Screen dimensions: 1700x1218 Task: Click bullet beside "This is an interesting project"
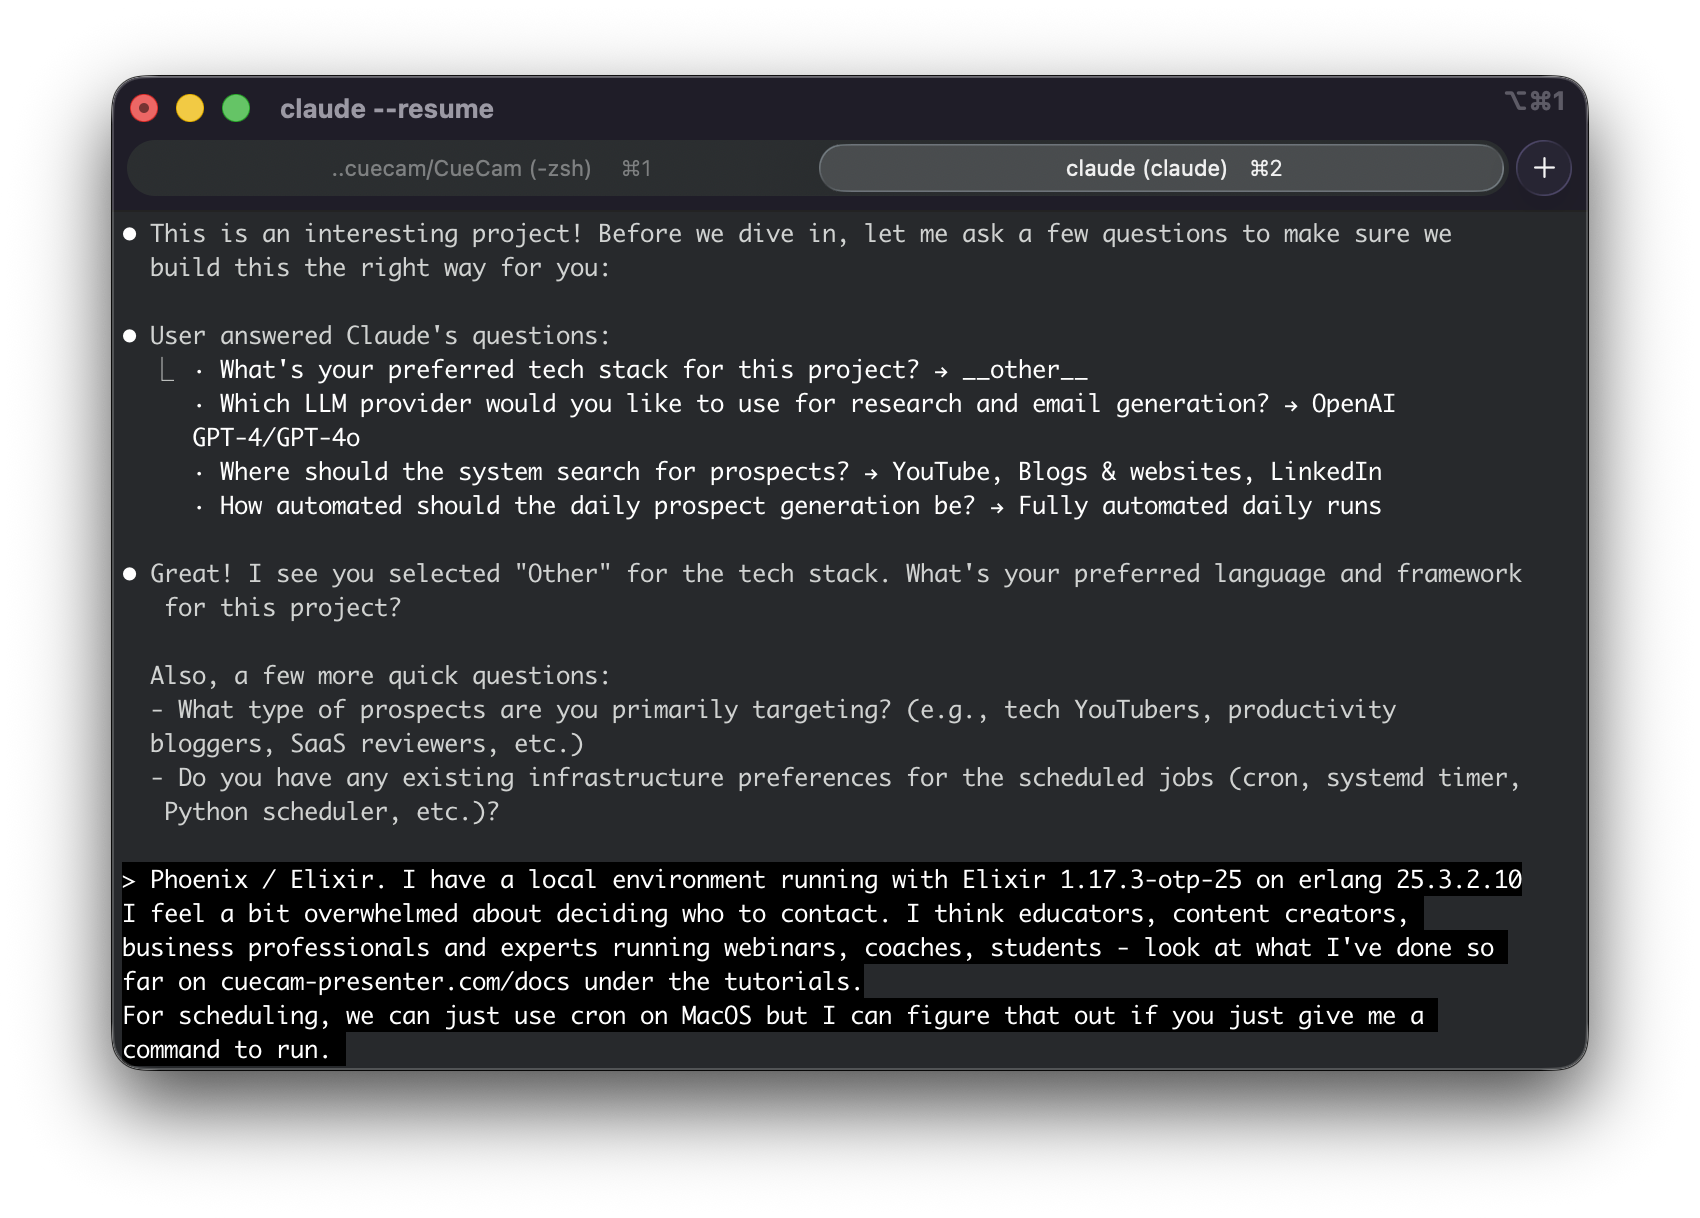(130, 234)
